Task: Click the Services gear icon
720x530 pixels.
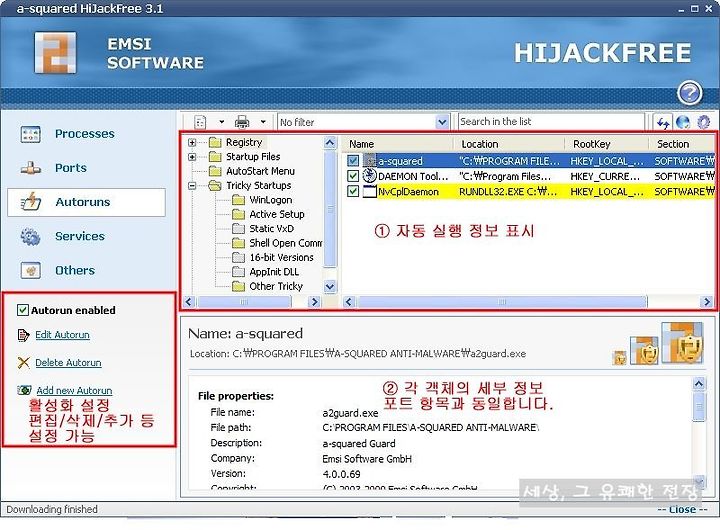Action: [30, 236]
